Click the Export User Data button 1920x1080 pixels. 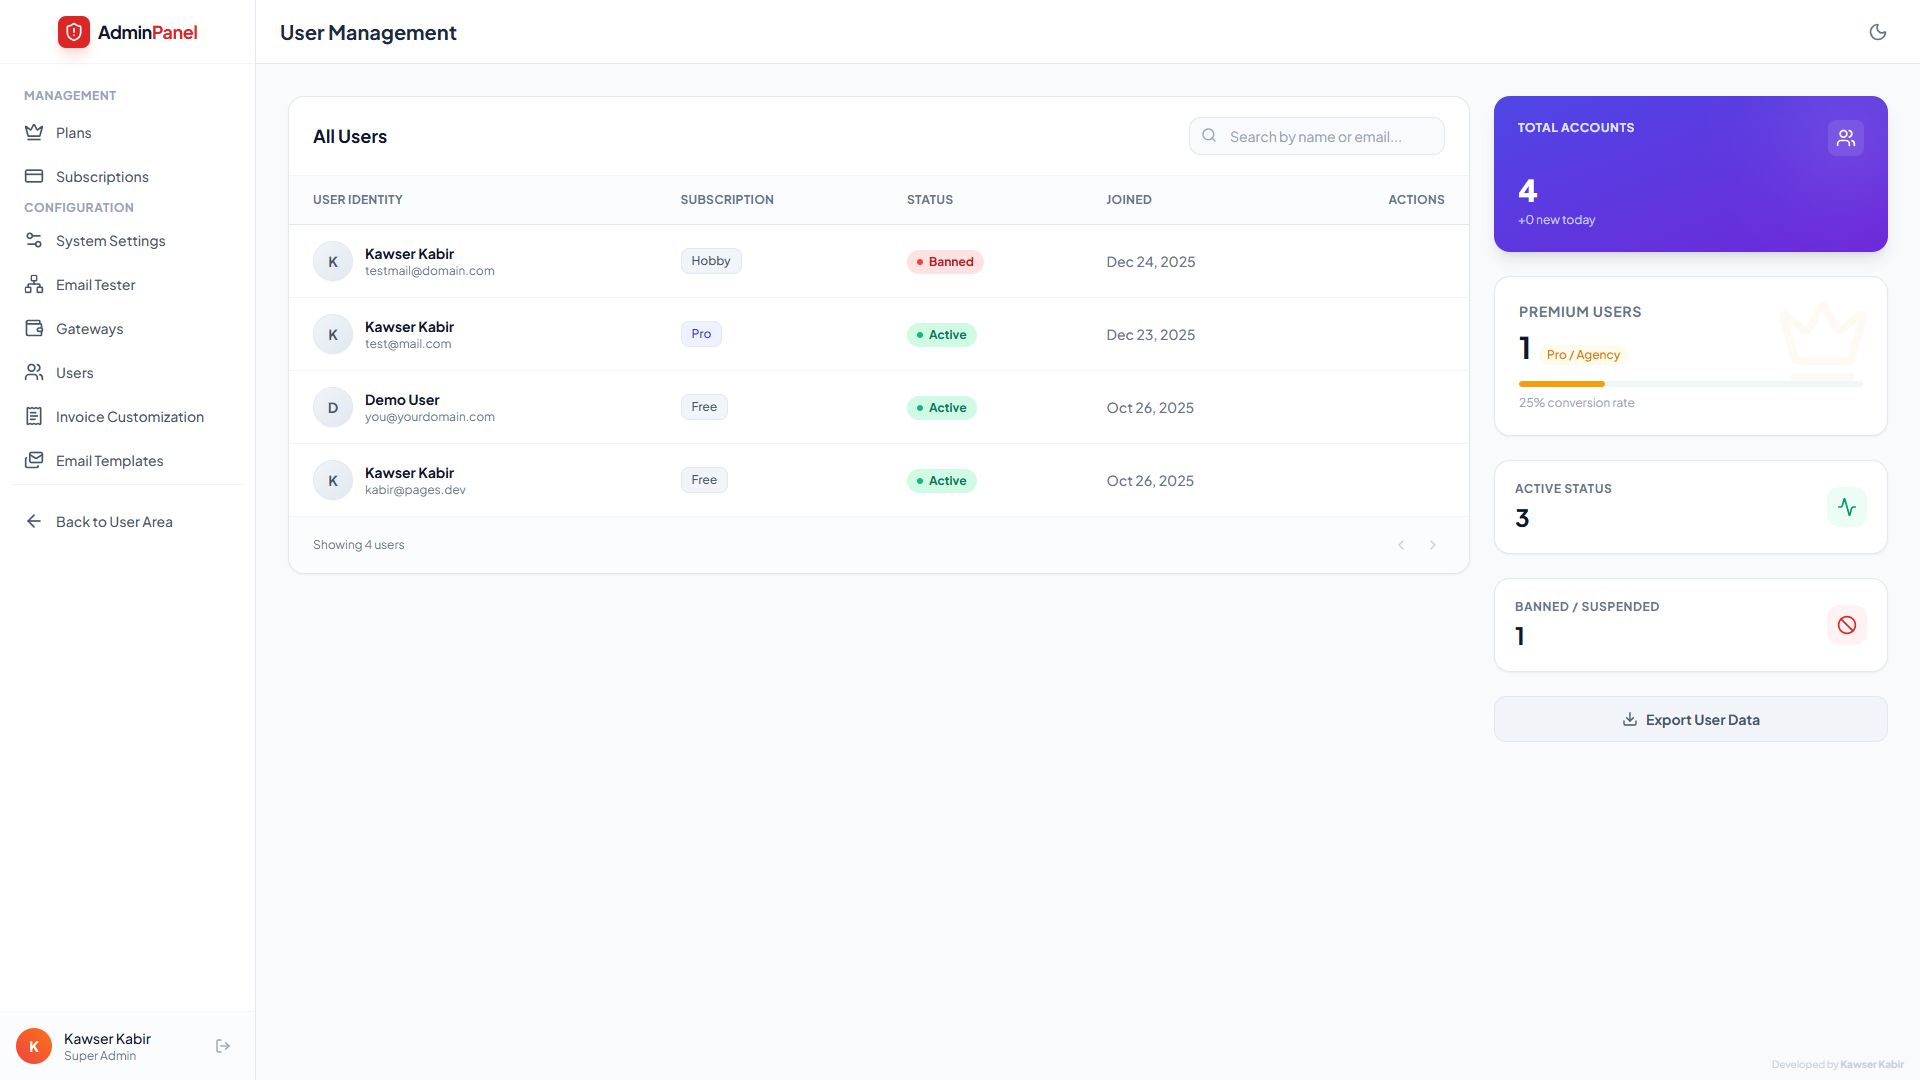pos(1690,720)
